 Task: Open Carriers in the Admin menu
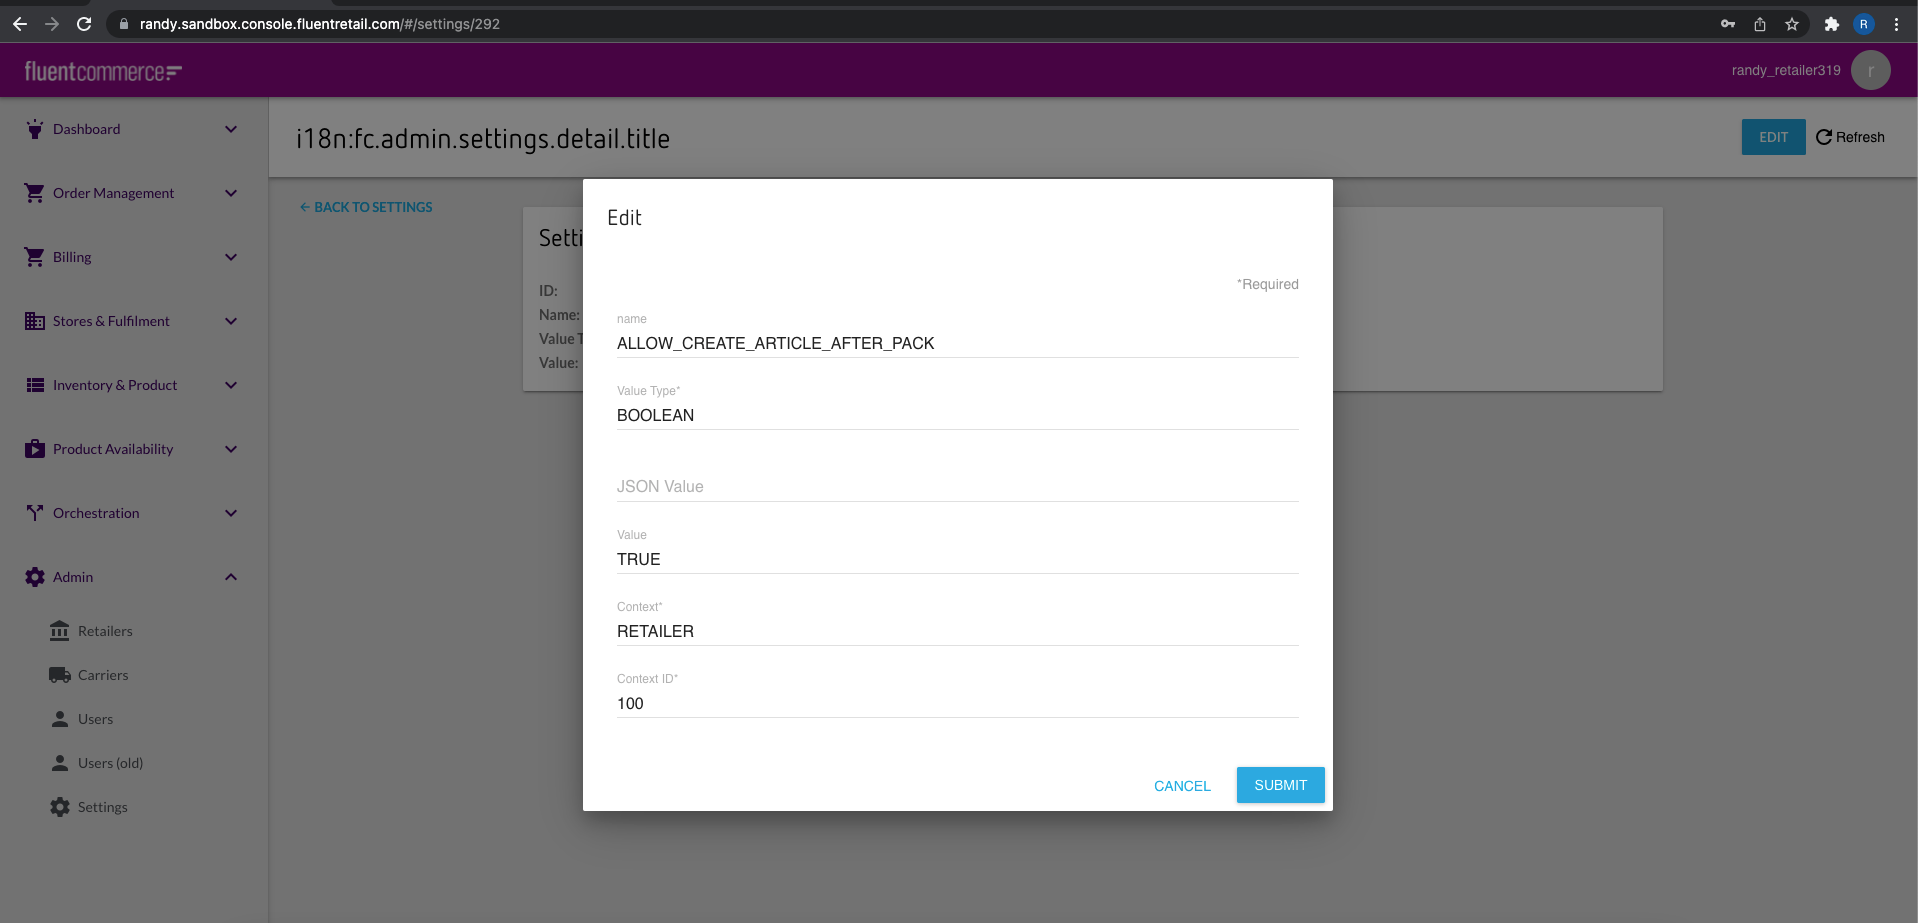coord(103,675)
